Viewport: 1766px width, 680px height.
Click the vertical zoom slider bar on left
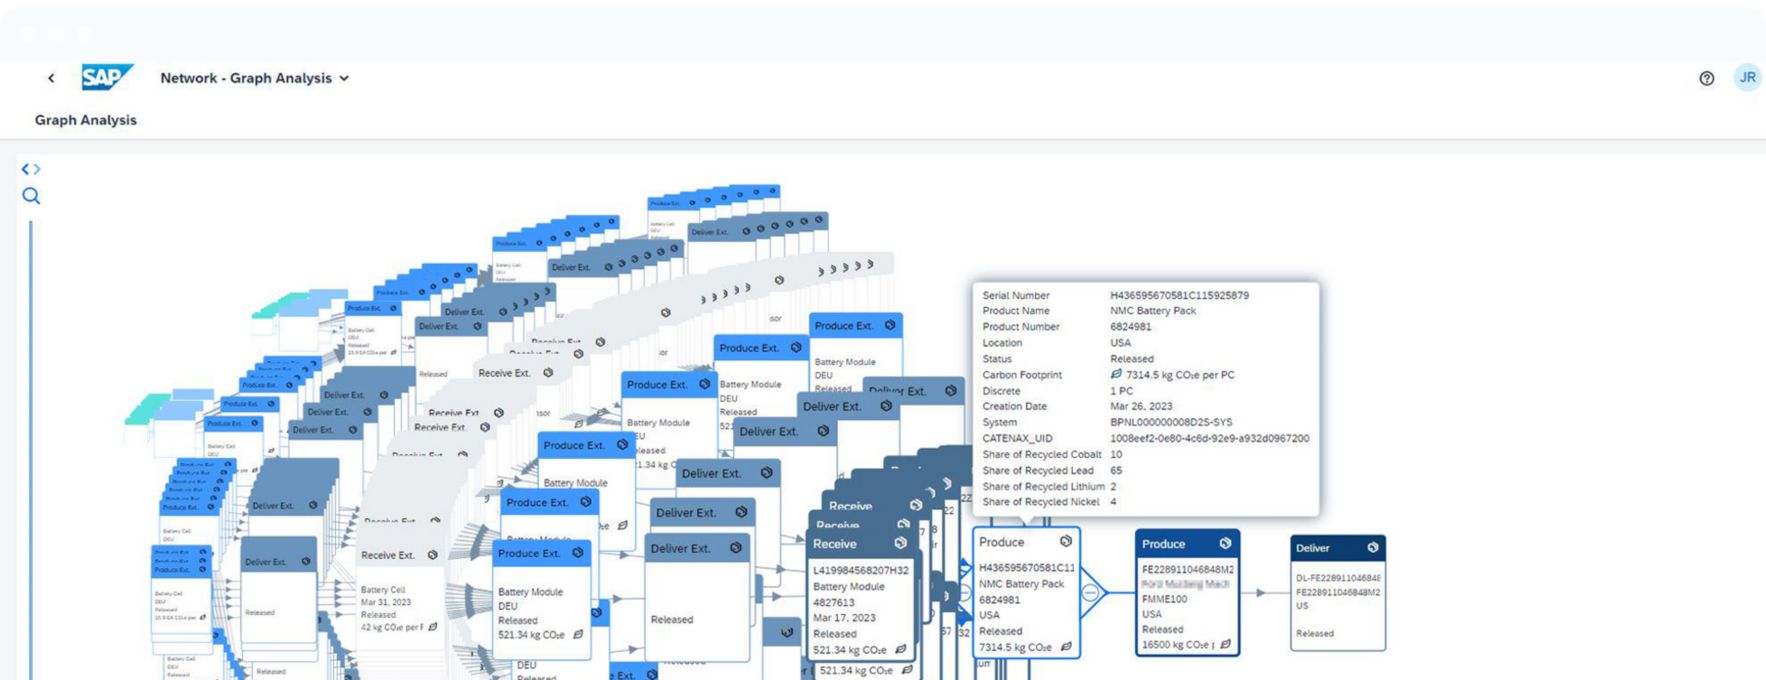tap(31, 450)
